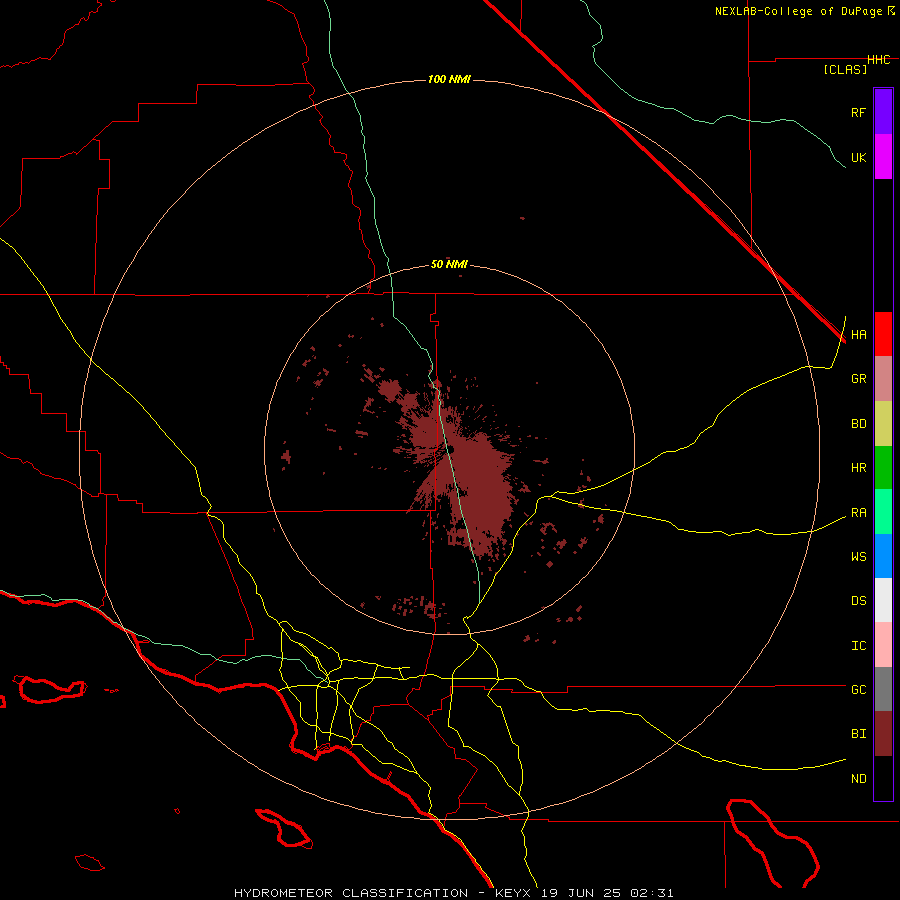Click the BD legend label
Screen dimensions: 900x900
pos(859,424)
